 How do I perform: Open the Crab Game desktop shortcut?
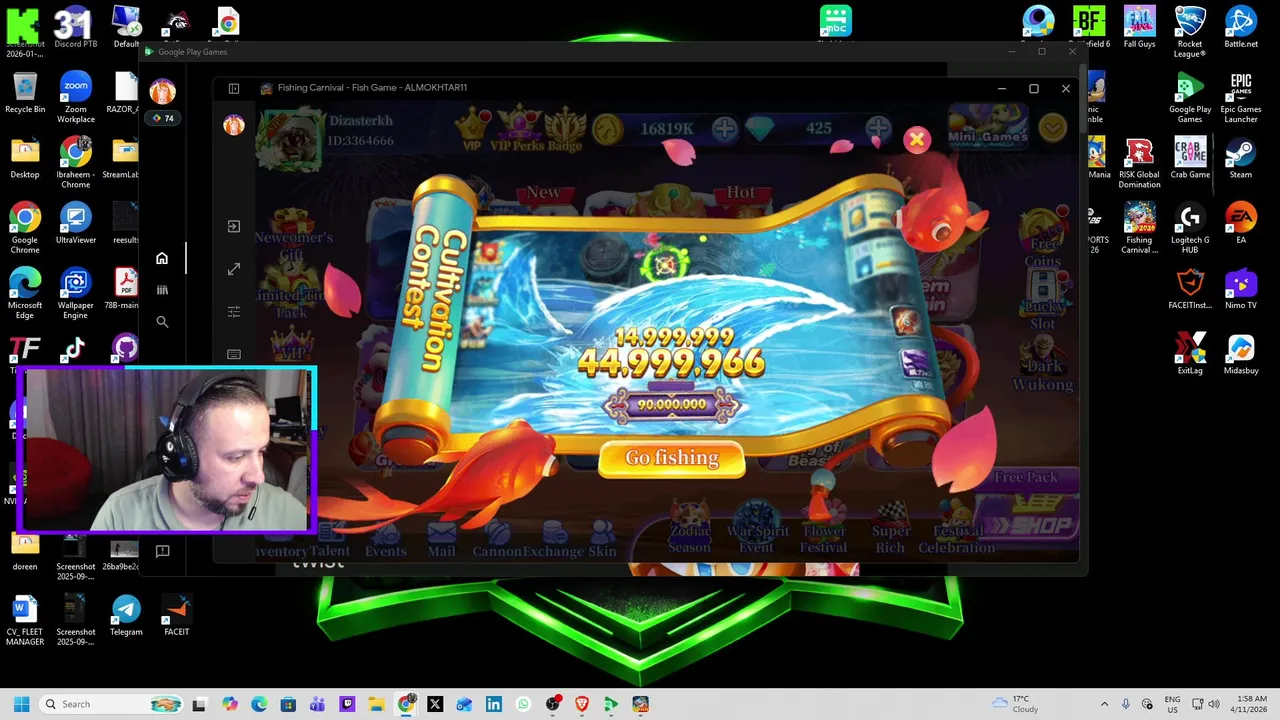pyautogui.click(x=1190, y=160)
